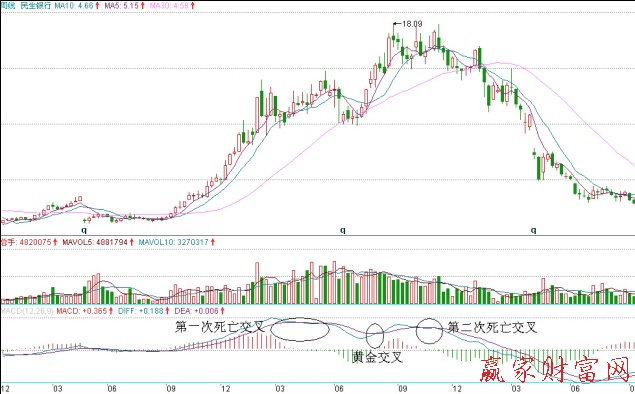Click the 民生银行 stock name label
Image resolution: width=635 pixels, height=394 pixels.
(36, 6)
